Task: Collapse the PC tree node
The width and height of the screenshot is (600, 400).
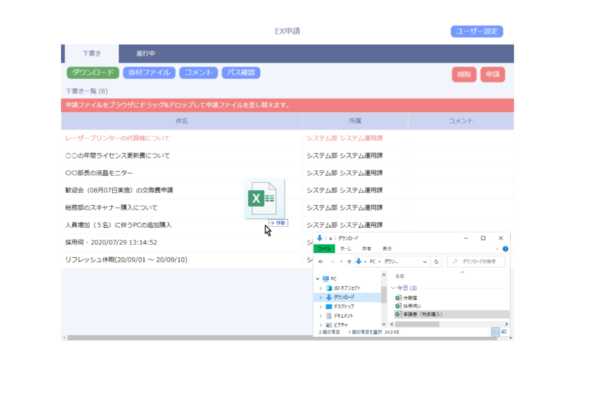Action: point(316,279)
